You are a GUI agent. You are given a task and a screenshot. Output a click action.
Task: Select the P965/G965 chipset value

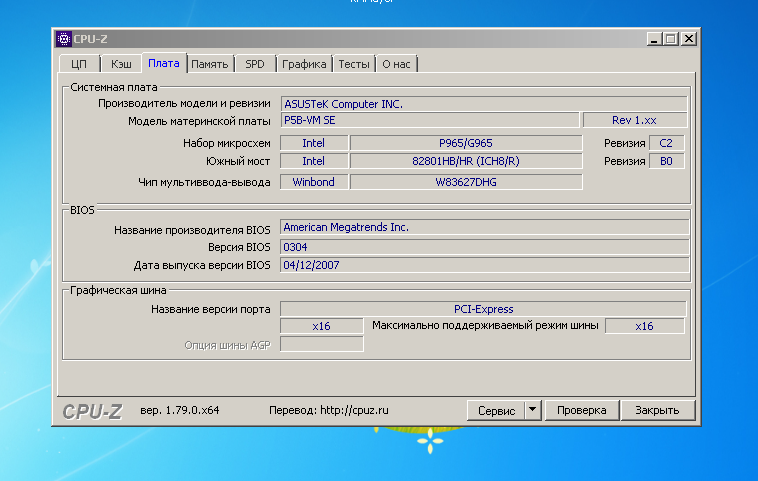click(x=466, y=143)
